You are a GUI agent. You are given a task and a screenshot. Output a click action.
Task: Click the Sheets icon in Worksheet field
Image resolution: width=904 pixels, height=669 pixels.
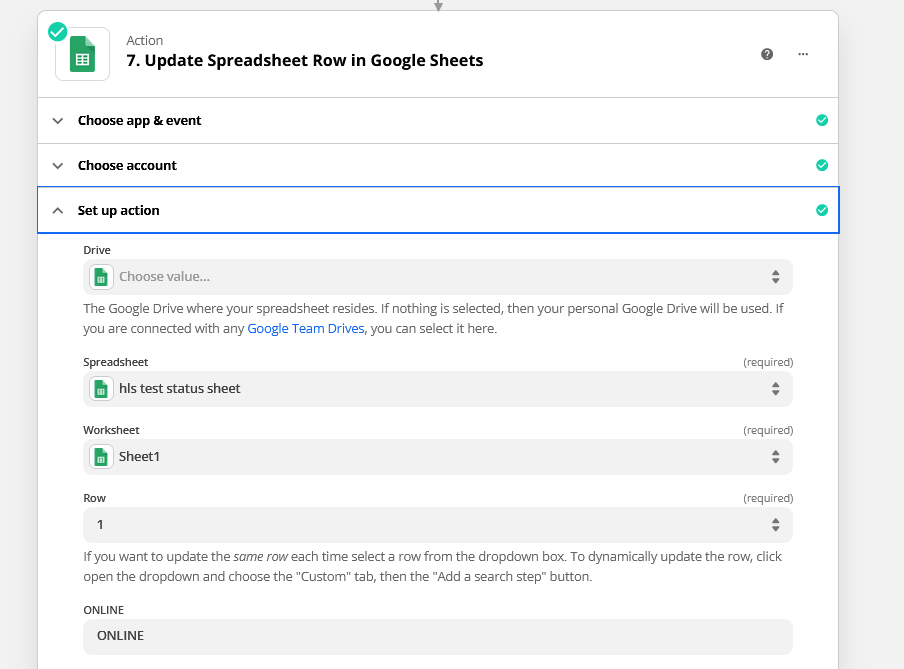click(x=100, y=457)
